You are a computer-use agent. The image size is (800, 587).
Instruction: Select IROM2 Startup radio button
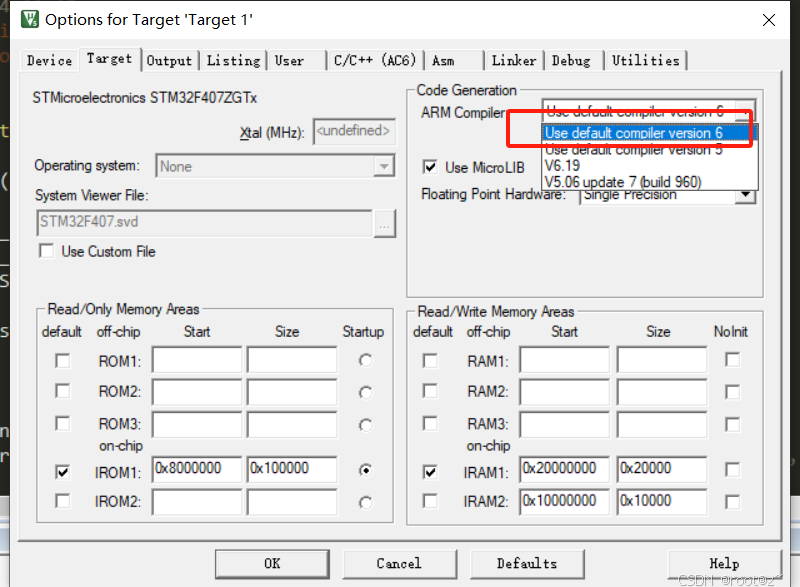[x=365, y=503]
